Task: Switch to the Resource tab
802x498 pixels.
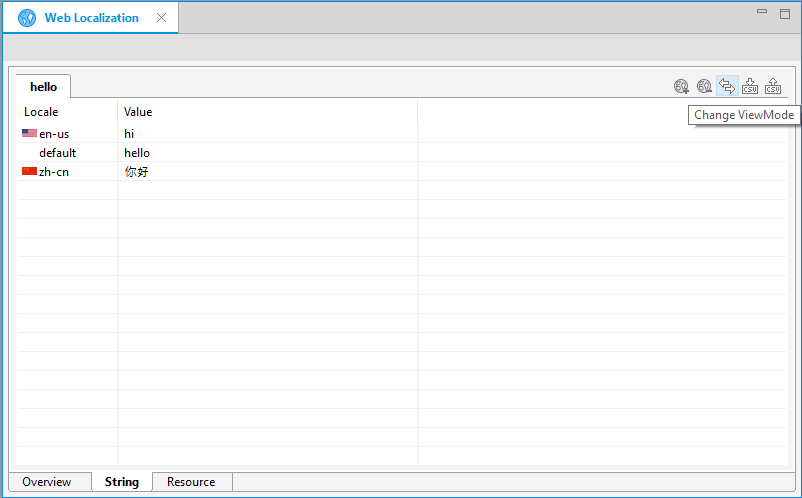Action: click(x=191, y=482)
